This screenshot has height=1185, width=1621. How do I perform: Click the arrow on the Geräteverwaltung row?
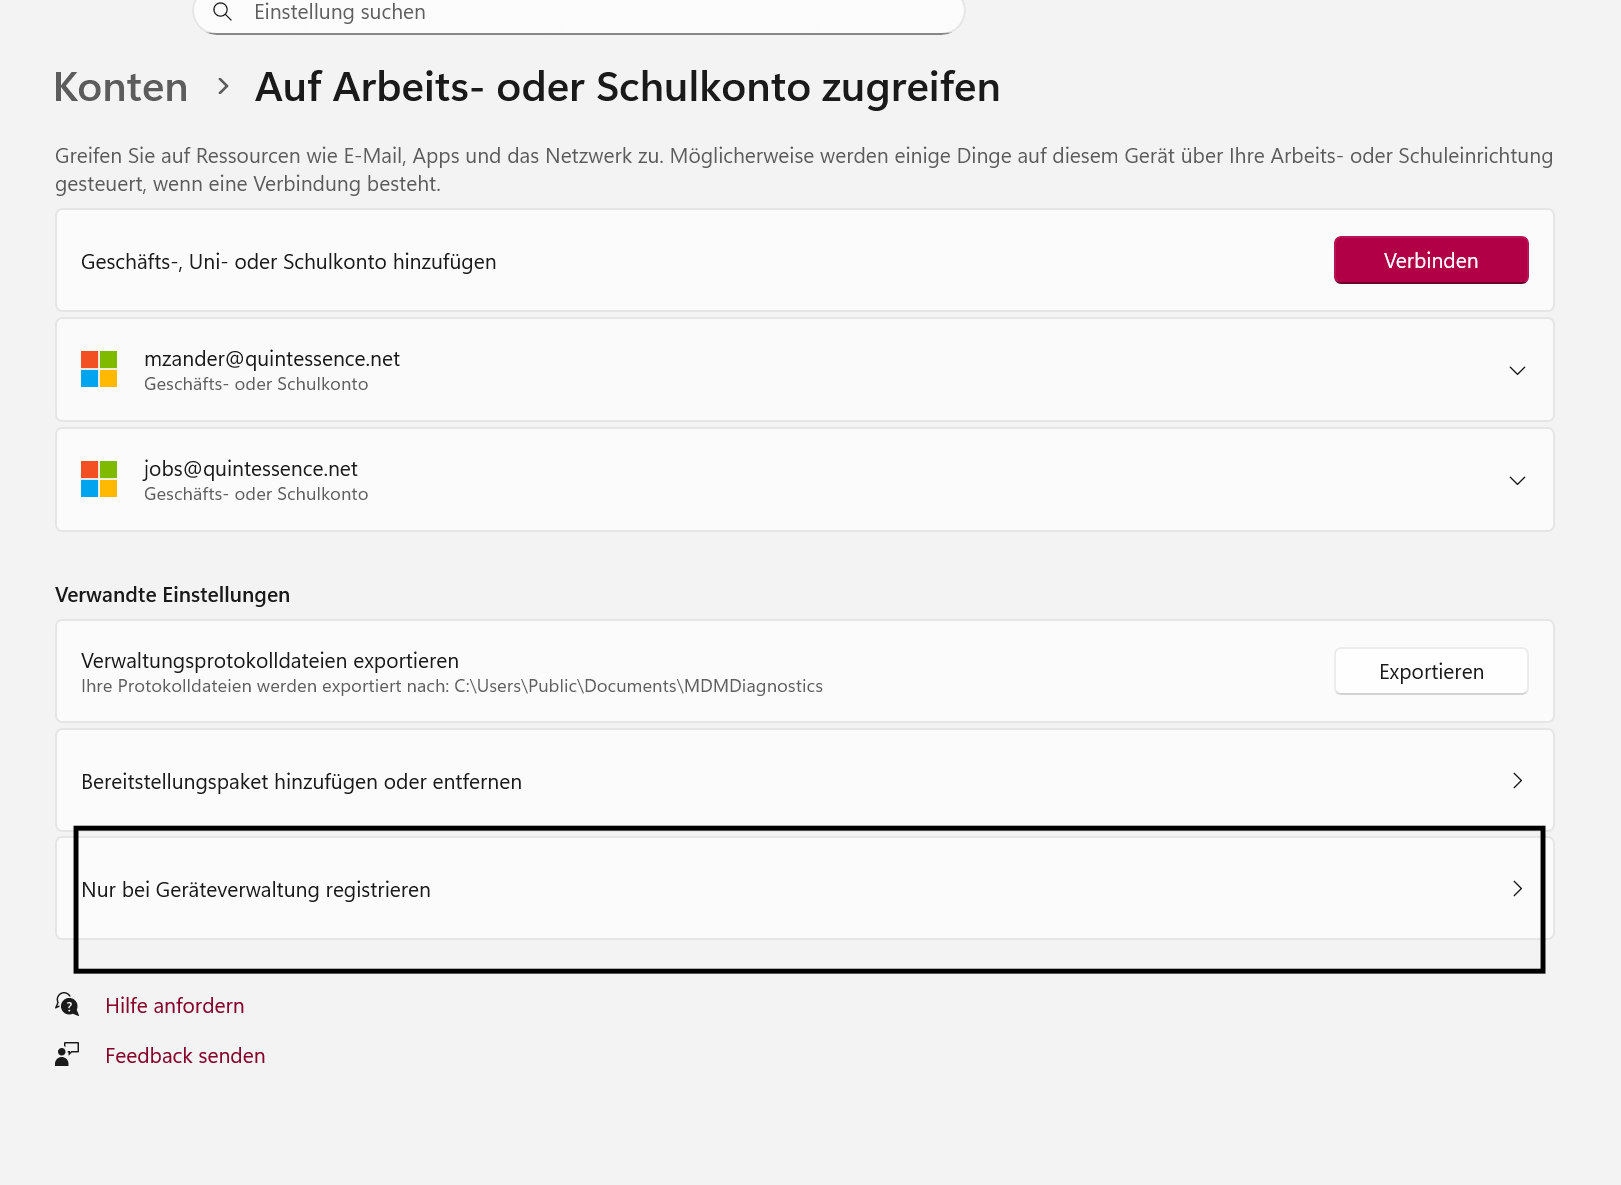coord(1517,889)
